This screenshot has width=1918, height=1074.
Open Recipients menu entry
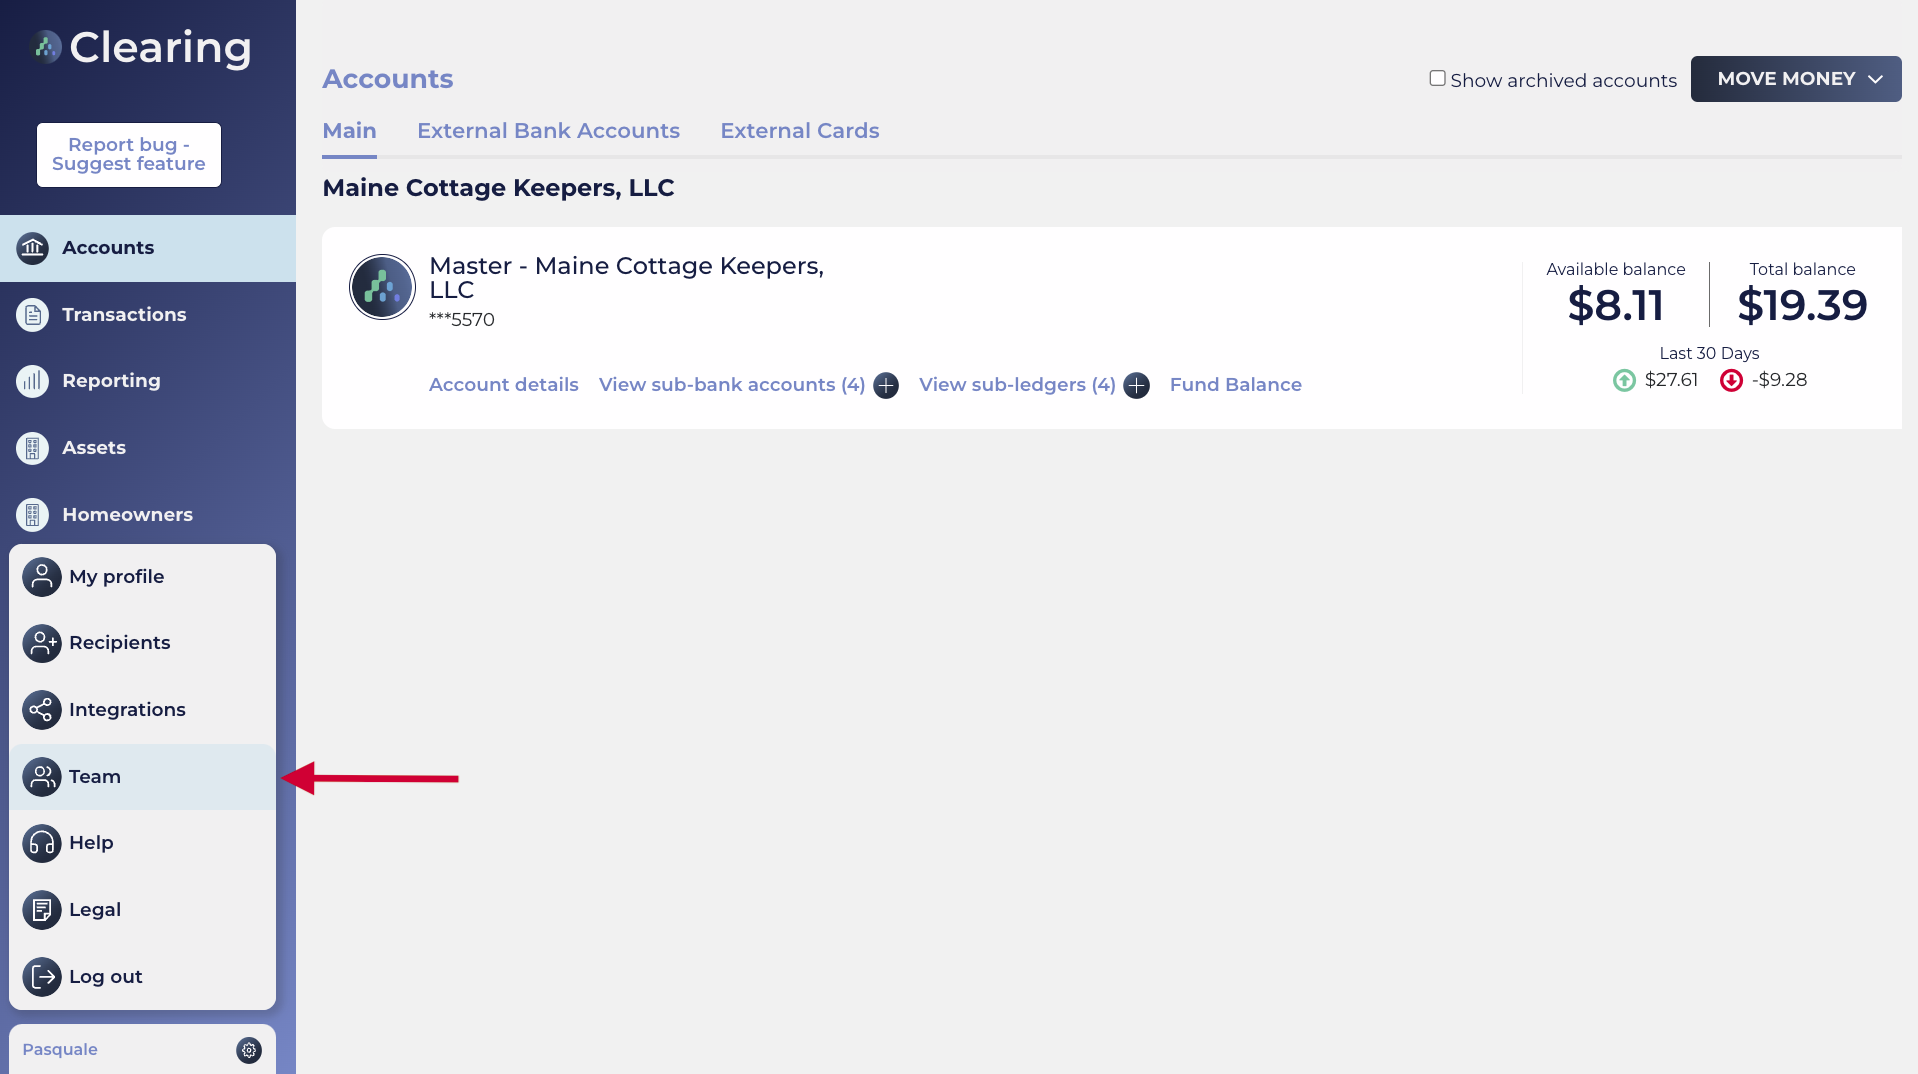142,643
